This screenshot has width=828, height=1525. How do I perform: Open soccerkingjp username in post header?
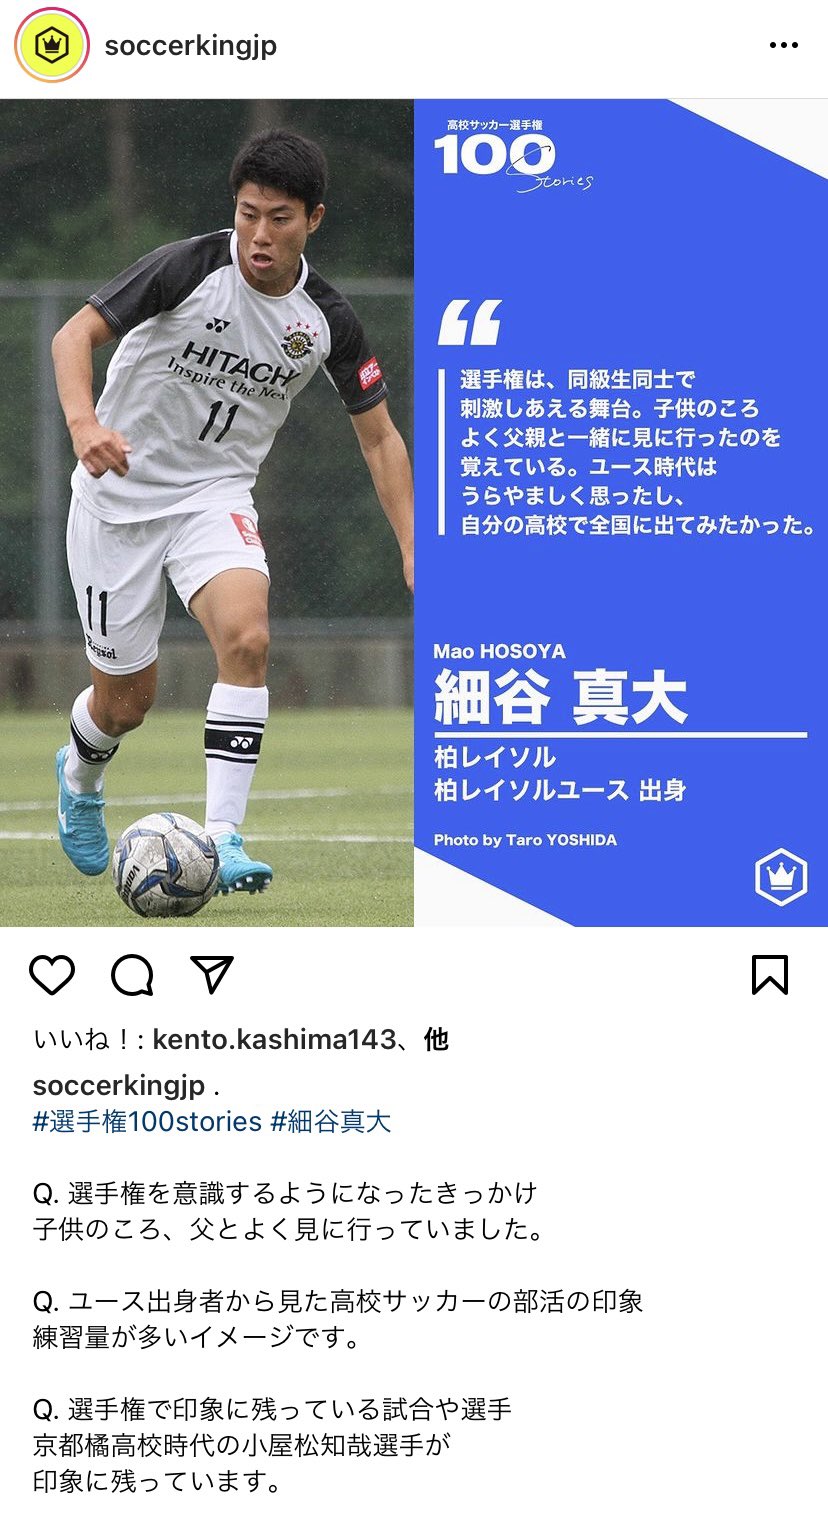coord(190,46)
